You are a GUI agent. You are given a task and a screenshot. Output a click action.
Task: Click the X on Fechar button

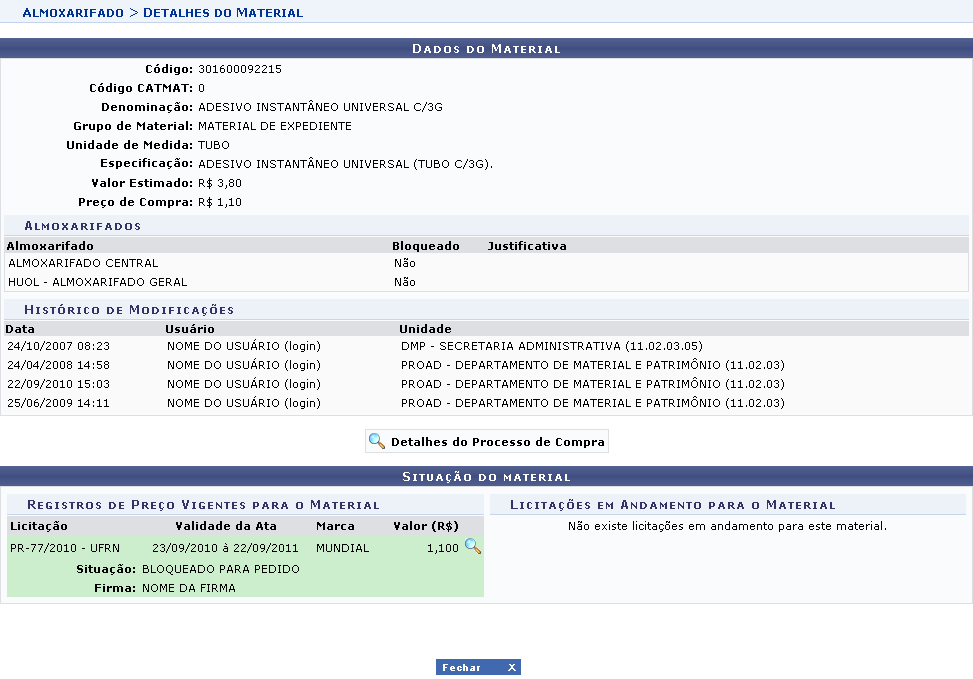[511, 667]
